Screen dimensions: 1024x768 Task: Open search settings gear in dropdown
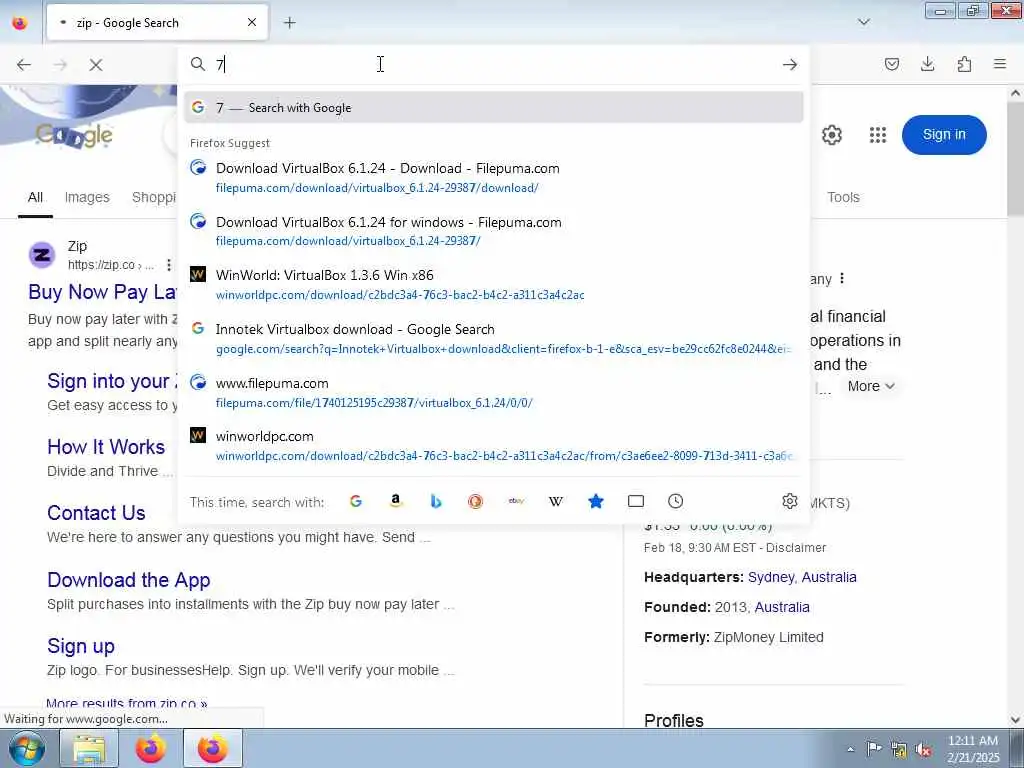point(790,501)
